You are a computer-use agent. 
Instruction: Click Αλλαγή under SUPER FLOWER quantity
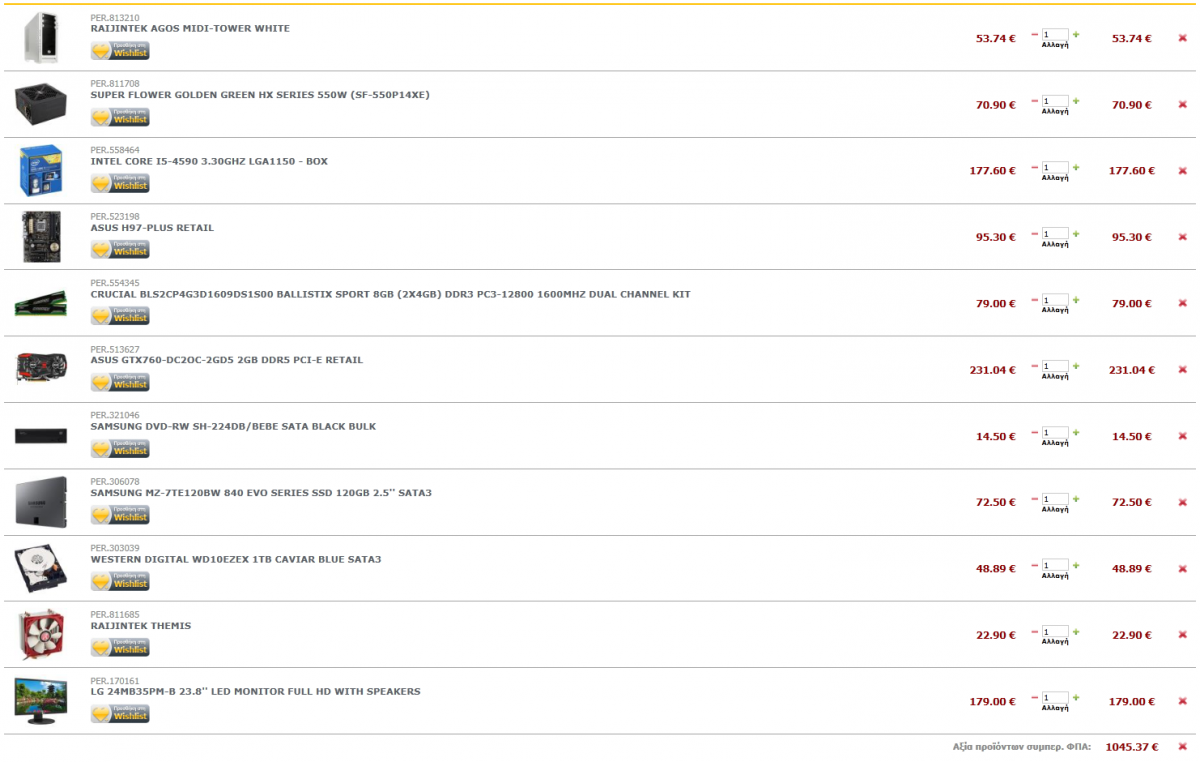(x=1055, y=112)
